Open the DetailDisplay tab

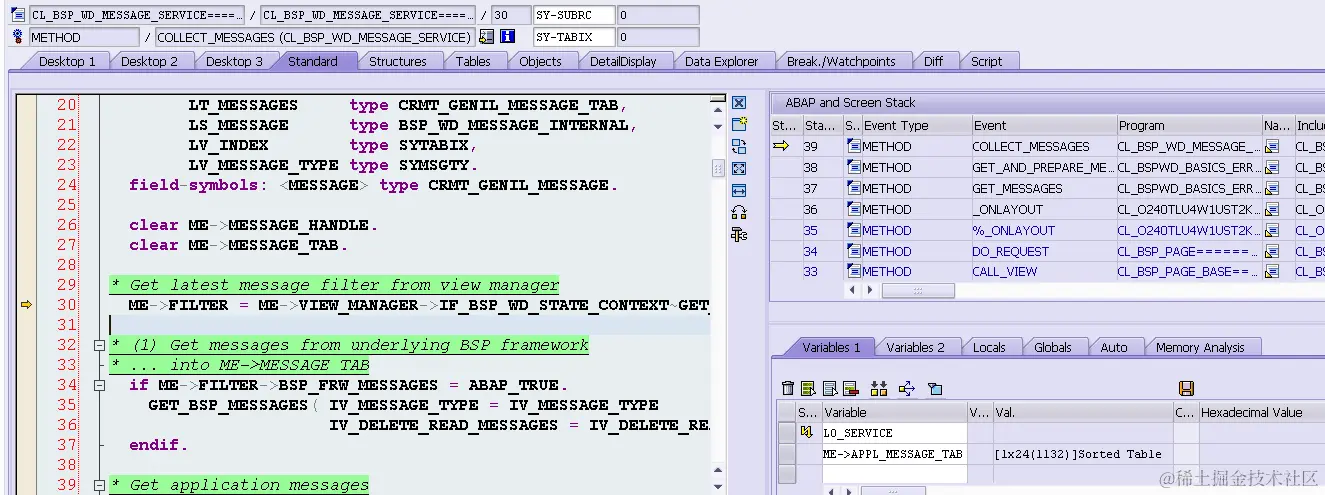[x=623, y=61]
